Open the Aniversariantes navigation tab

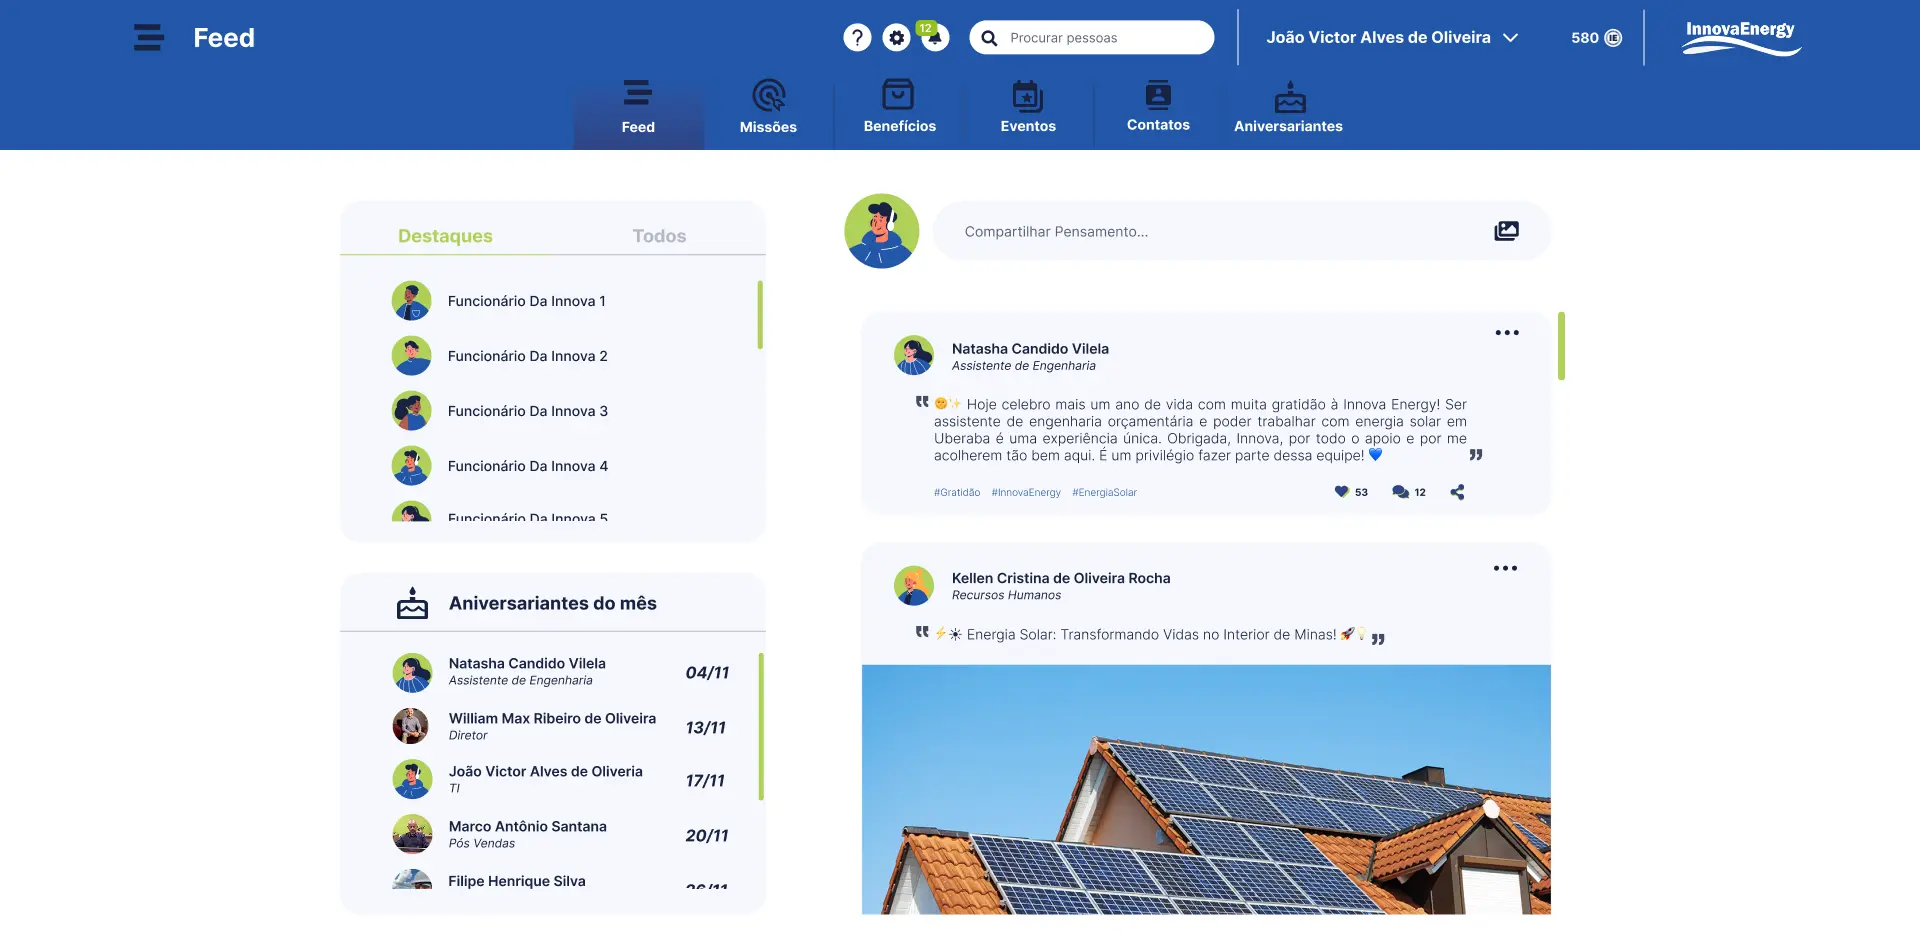pos(1288,107)
